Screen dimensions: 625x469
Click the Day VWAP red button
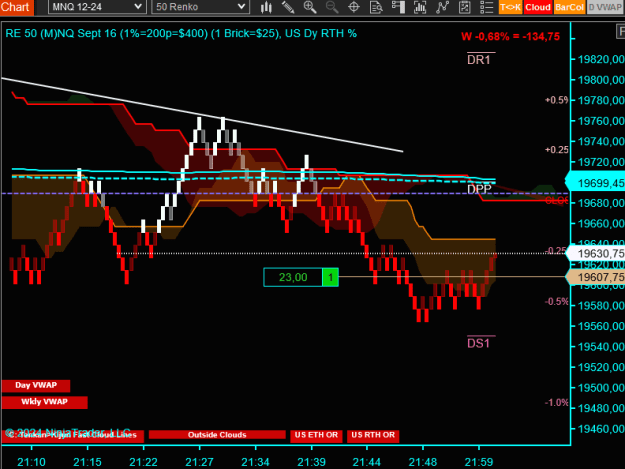36,385
